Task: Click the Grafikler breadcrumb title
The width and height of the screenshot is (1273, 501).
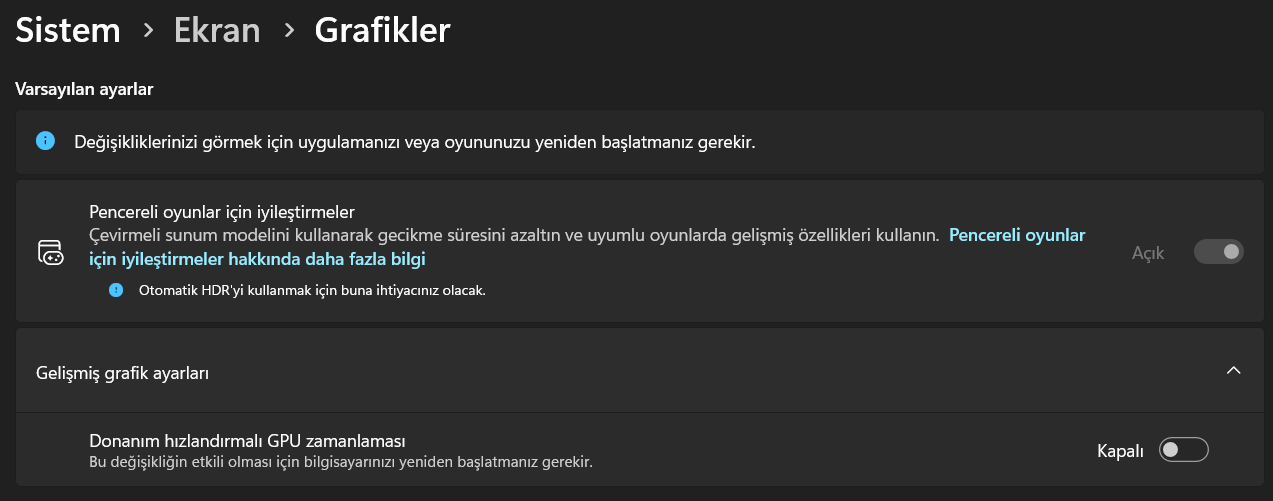Action: click(382, 31)
